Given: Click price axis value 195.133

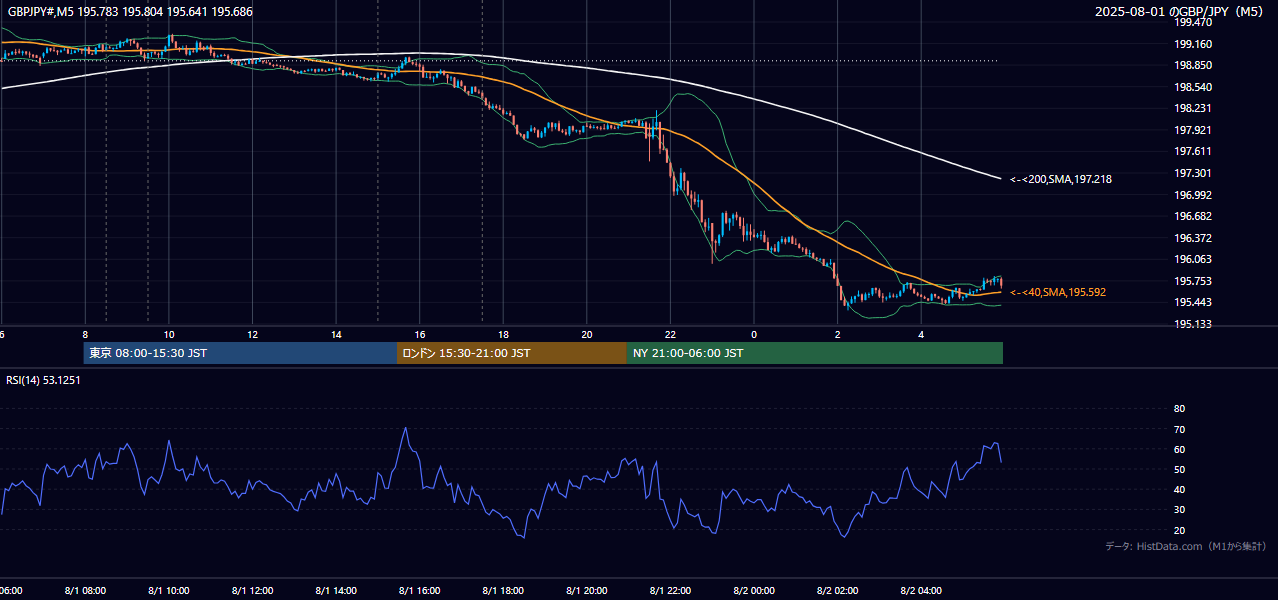Looking at the screenshot, I should tap(1193, 324).
